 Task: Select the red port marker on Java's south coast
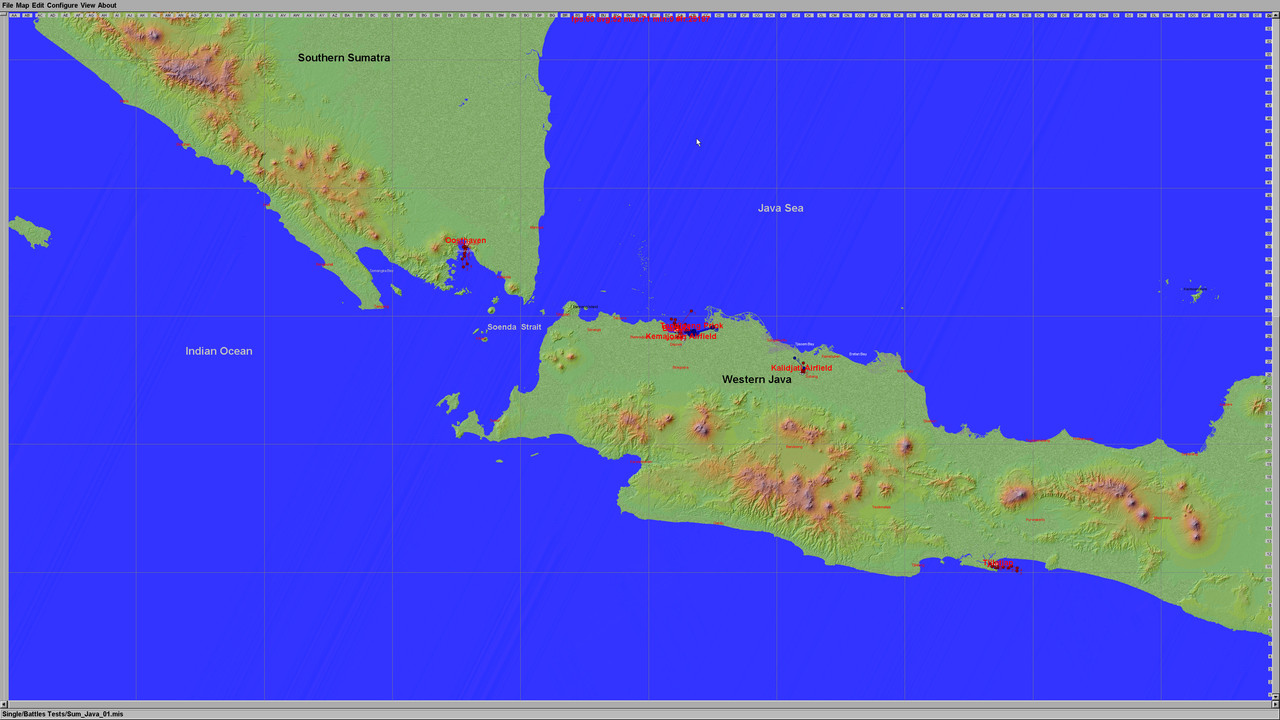[998, 566]
